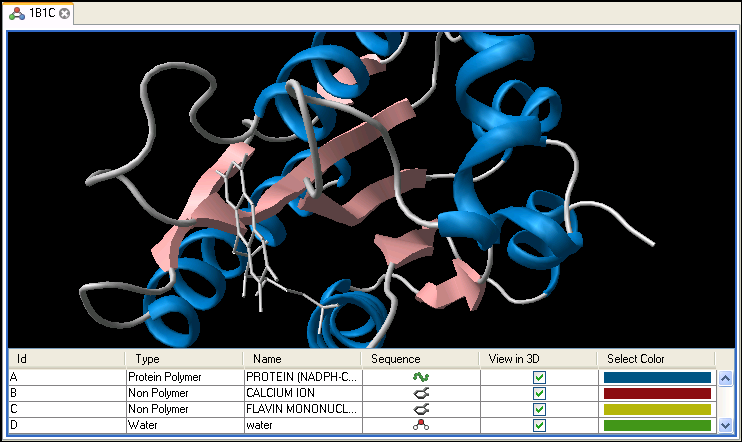Viewport: 742px width, 442px height.
Task: Select the Id cell 'B'
Action: click(67, 393)
